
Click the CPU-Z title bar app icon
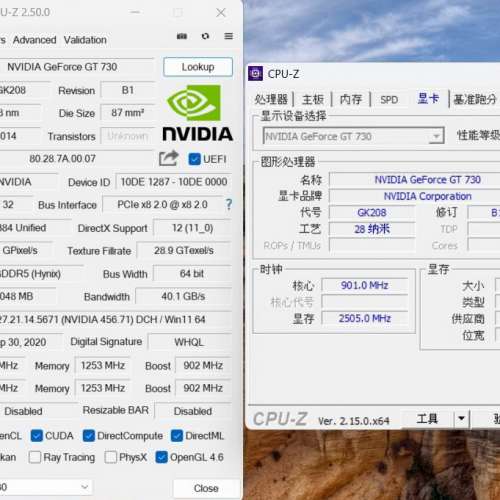point(256,73)
